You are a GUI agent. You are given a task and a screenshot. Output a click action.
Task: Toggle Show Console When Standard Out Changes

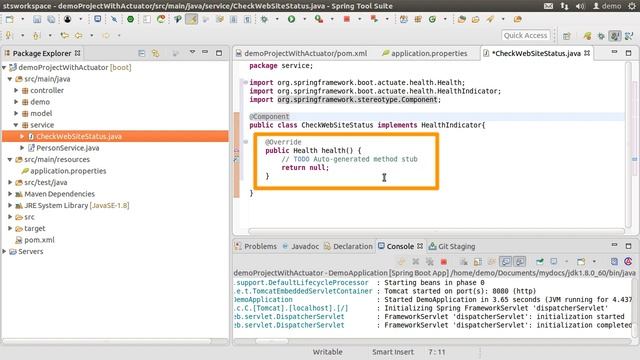[x=505, y=262]
